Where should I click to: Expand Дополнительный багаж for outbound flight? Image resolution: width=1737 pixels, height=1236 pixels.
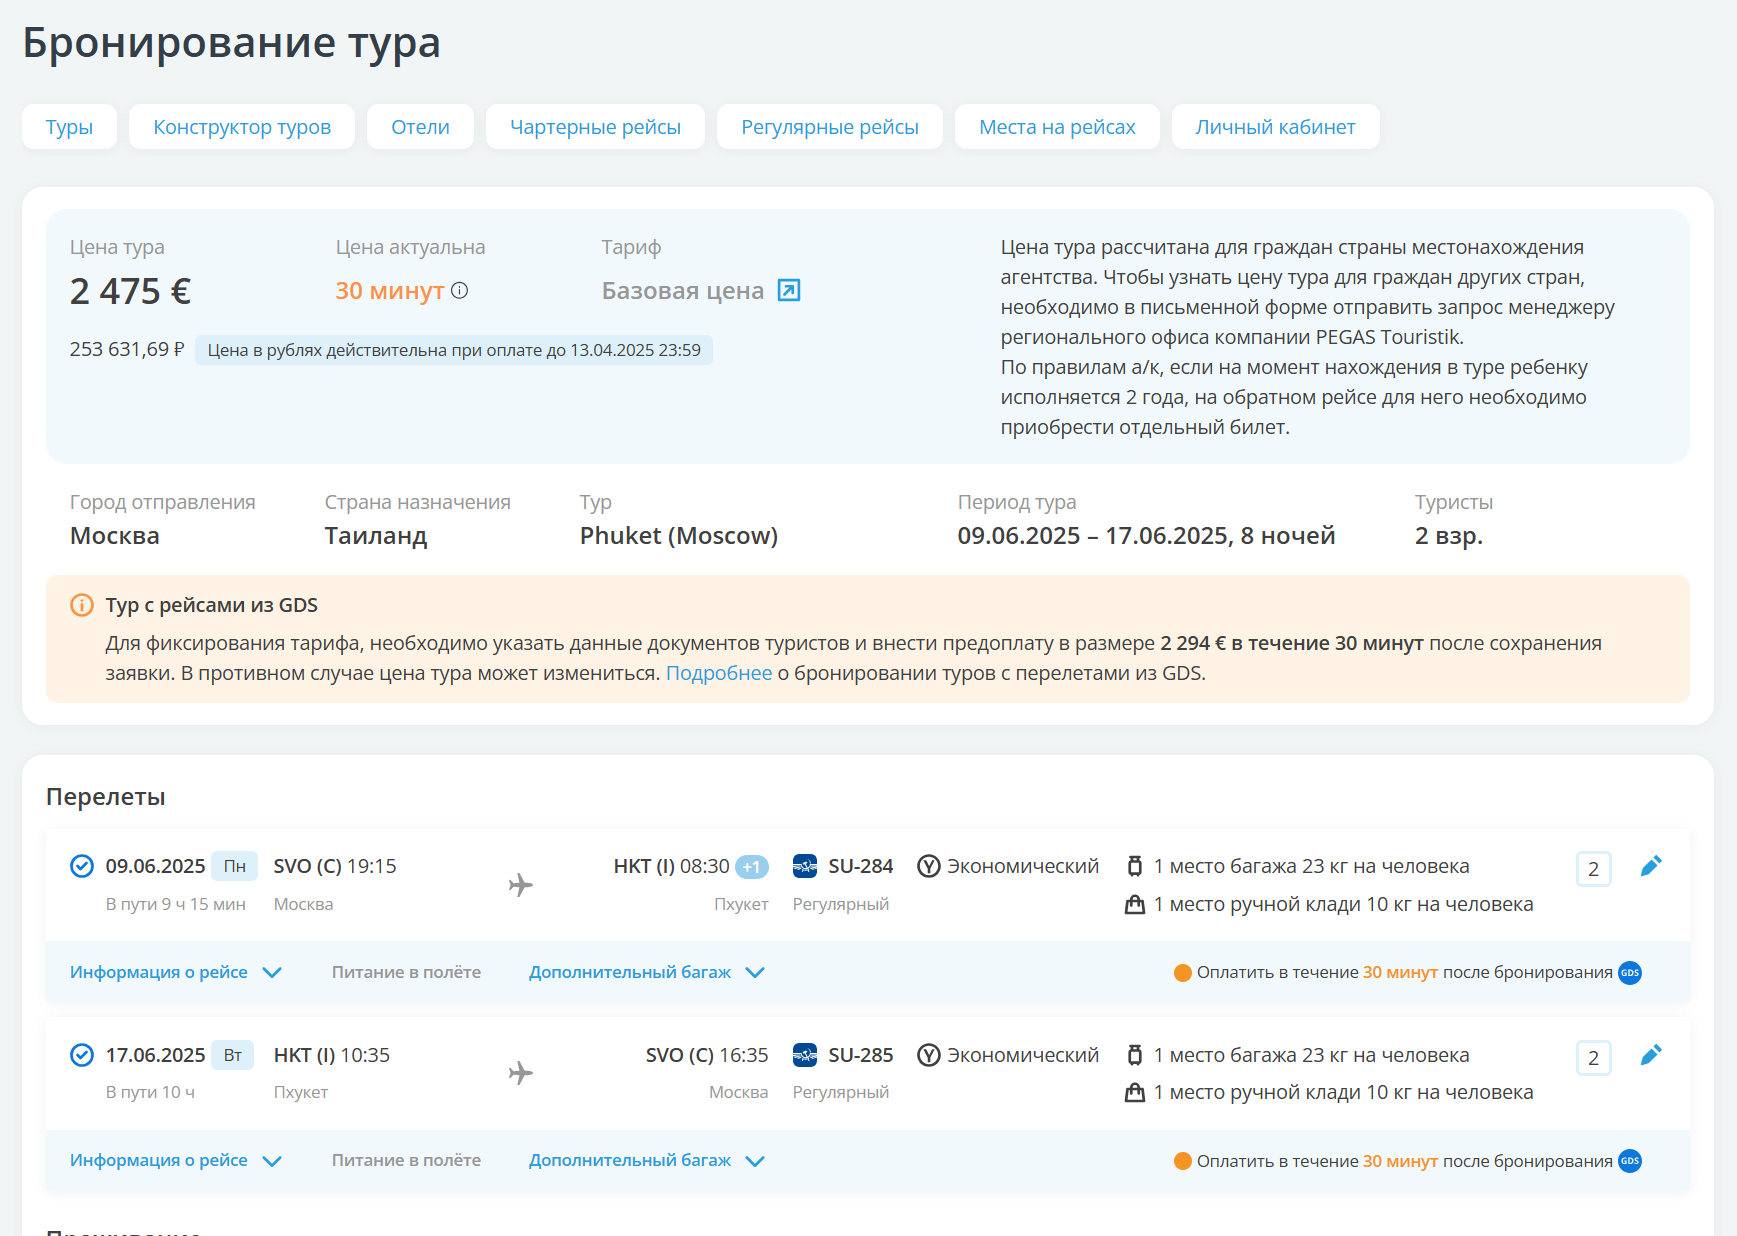click(646, 972)
